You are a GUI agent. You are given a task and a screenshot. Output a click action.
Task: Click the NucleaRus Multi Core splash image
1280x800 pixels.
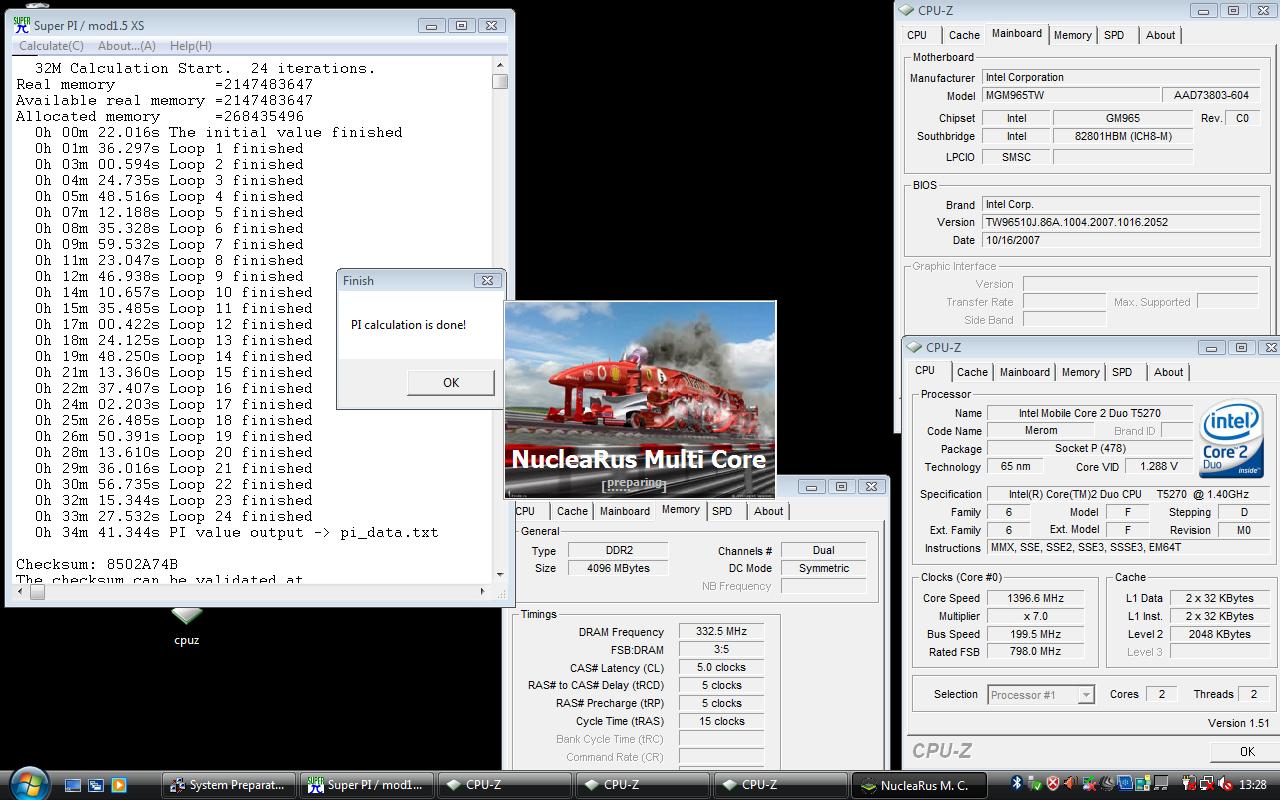639,399
